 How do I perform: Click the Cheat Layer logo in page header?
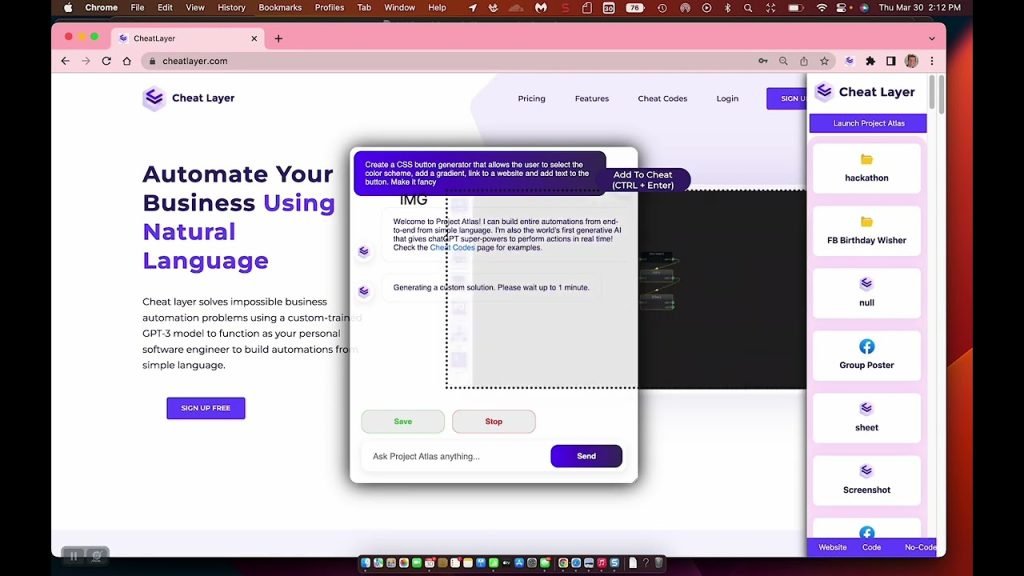[x=189, y=98]
